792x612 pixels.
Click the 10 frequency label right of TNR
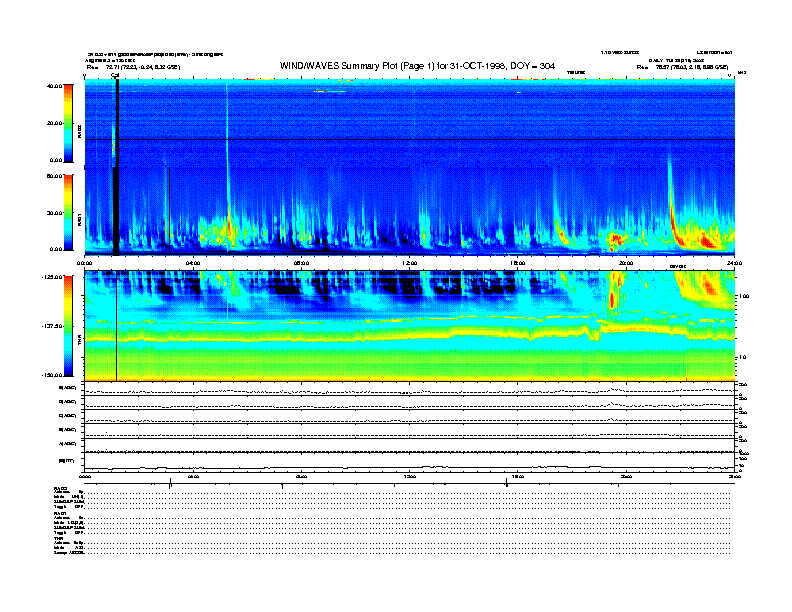[742, 357]
